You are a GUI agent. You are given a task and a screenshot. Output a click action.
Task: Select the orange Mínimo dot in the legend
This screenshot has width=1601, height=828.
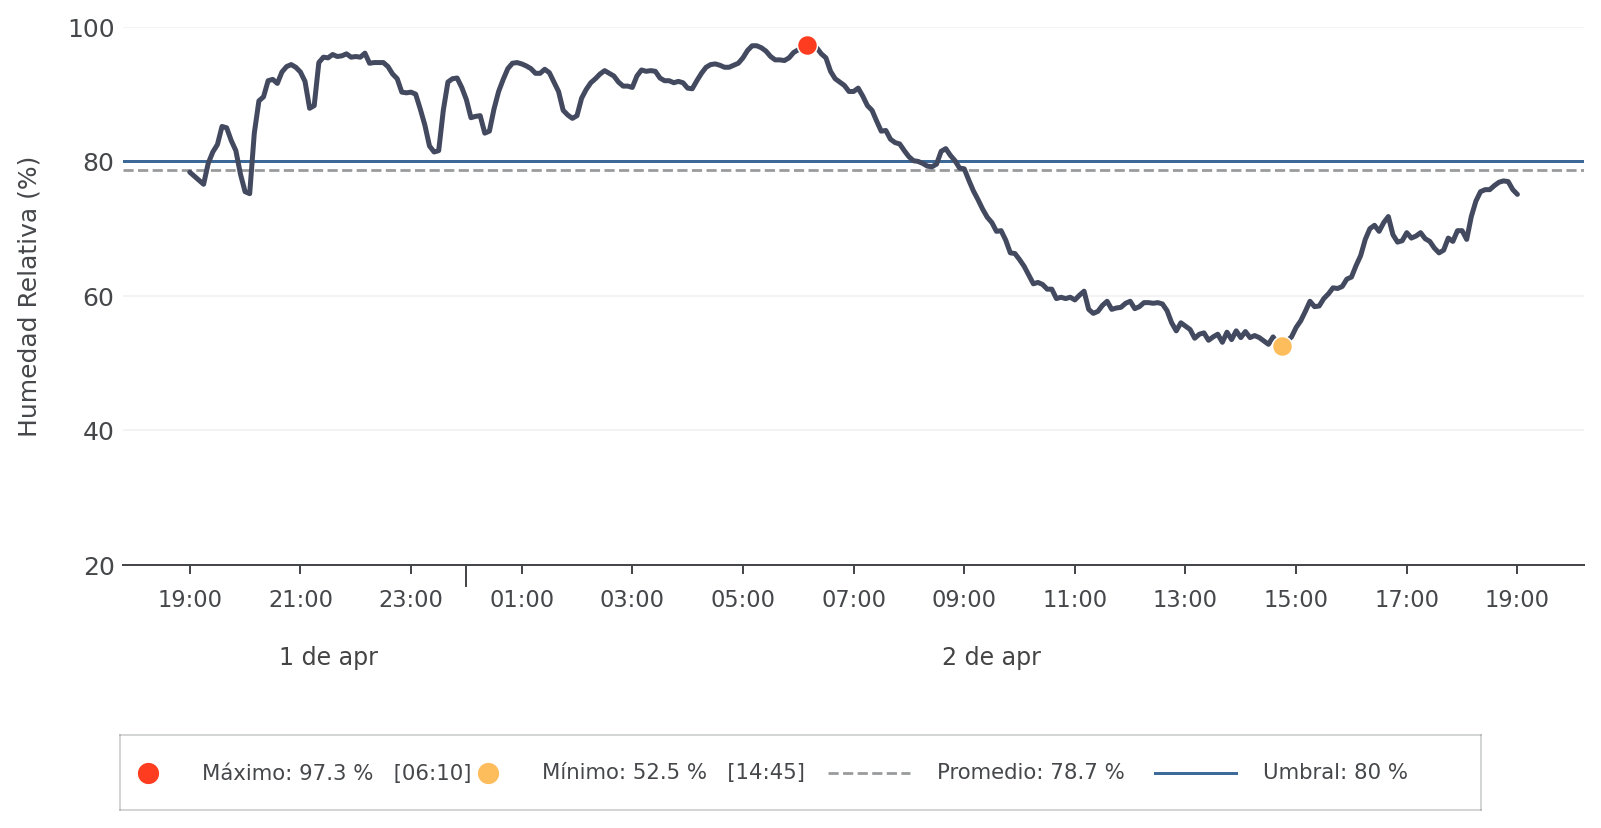click(x=488, y=773)
